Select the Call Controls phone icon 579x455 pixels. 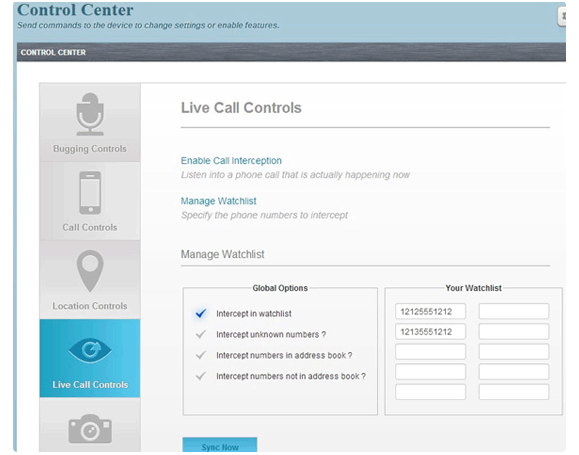90,193
